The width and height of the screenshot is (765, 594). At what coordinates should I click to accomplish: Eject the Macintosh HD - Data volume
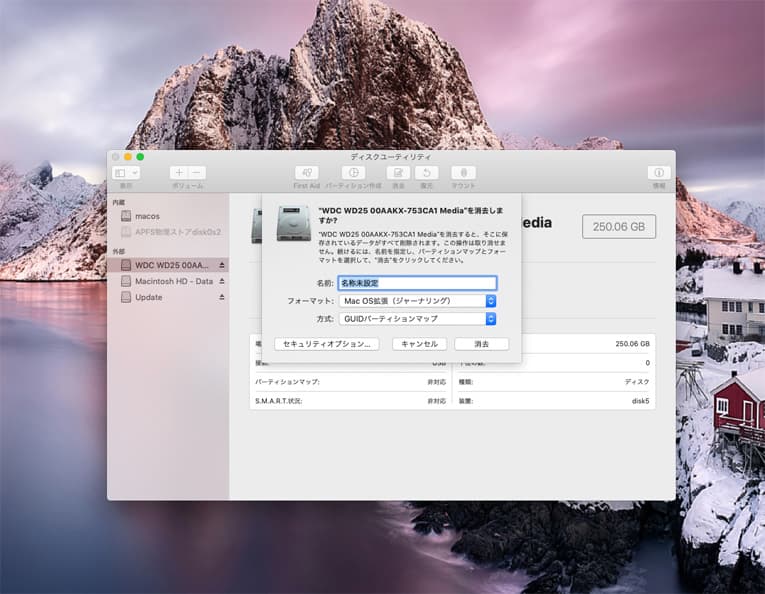click(221, 281)
